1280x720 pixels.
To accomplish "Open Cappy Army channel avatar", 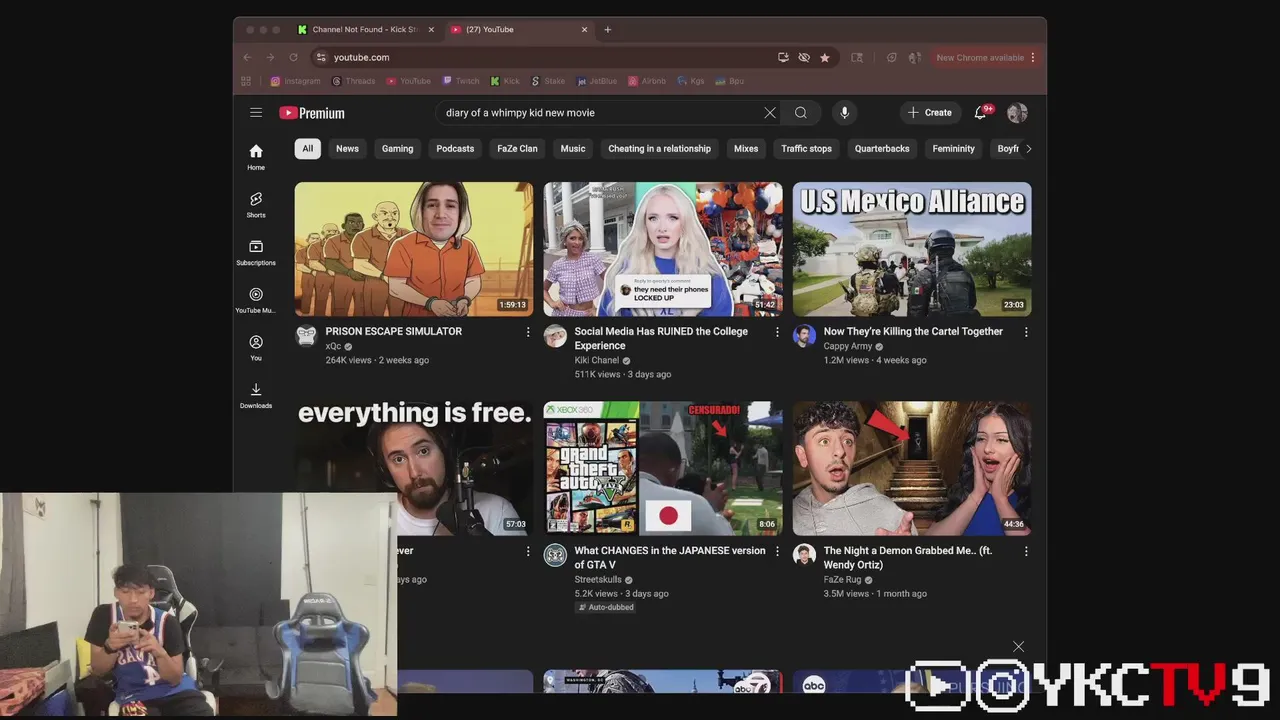I will (x=804, y=336).
